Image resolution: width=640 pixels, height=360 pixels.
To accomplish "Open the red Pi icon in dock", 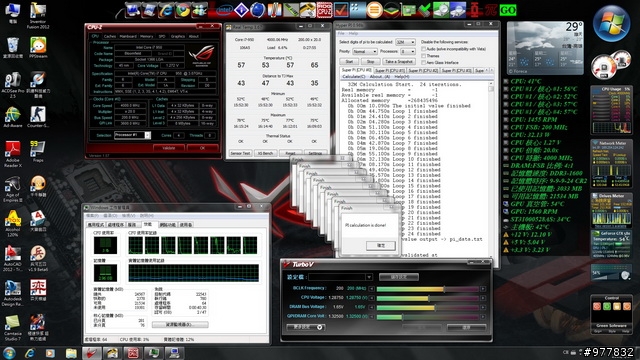I will pyautogui.click(x=491, y=10).
